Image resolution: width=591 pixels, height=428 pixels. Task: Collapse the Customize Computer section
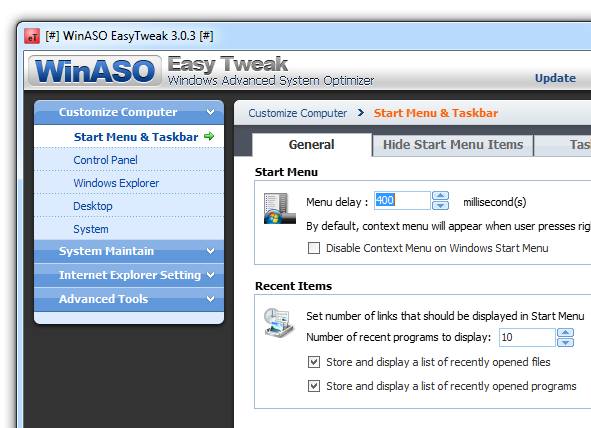click(x=129, y=112)
